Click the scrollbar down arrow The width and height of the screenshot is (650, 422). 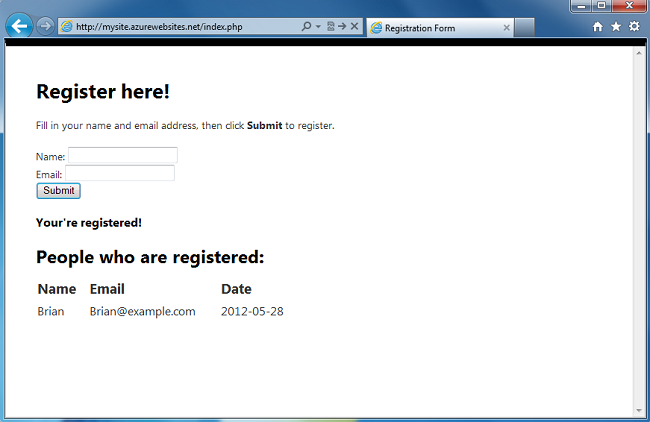639,411
